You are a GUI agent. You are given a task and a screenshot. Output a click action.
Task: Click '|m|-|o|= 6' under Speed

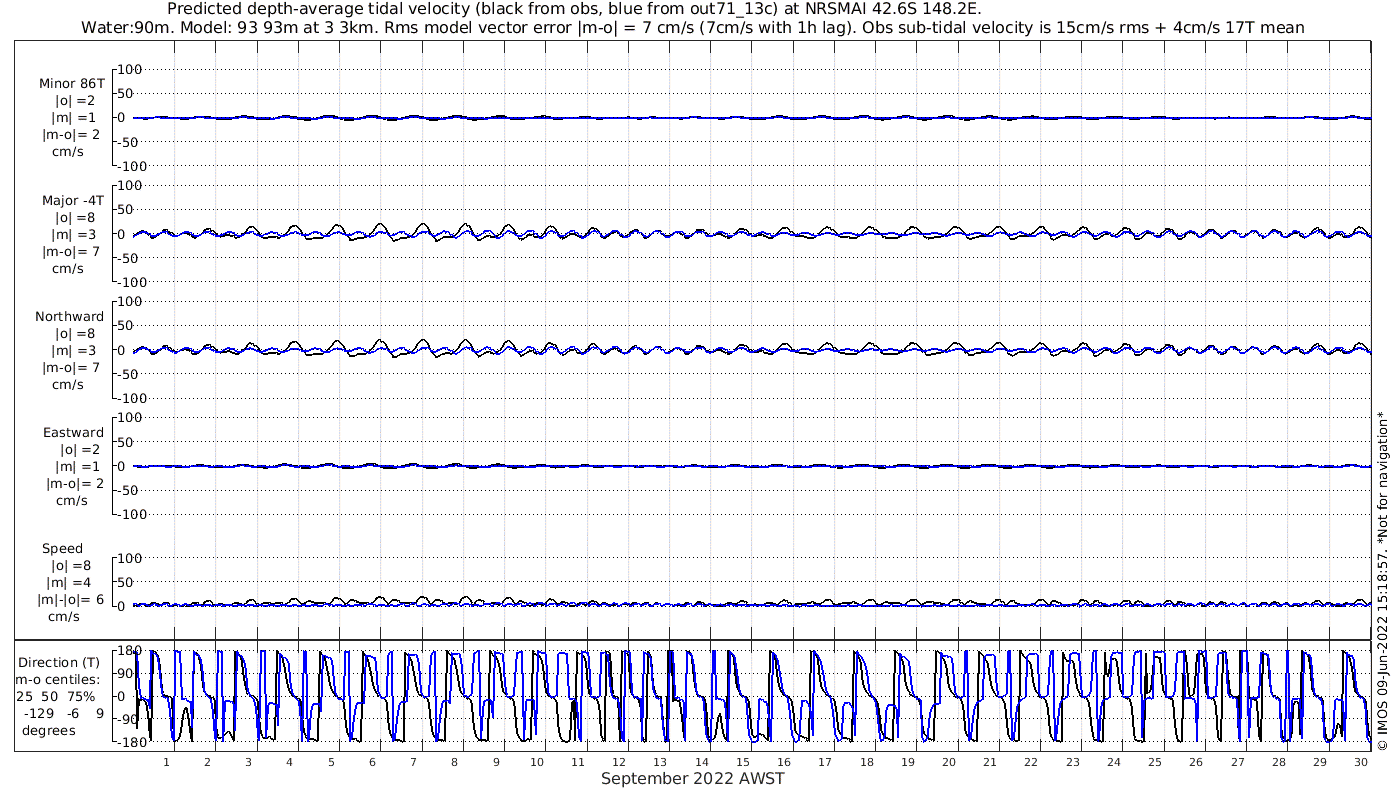71,599
